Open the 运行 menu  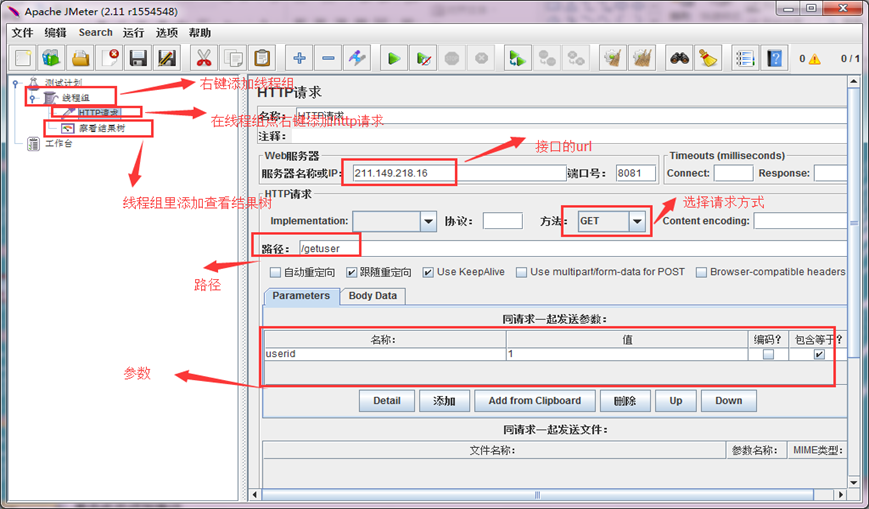click(x=134, y=32)
